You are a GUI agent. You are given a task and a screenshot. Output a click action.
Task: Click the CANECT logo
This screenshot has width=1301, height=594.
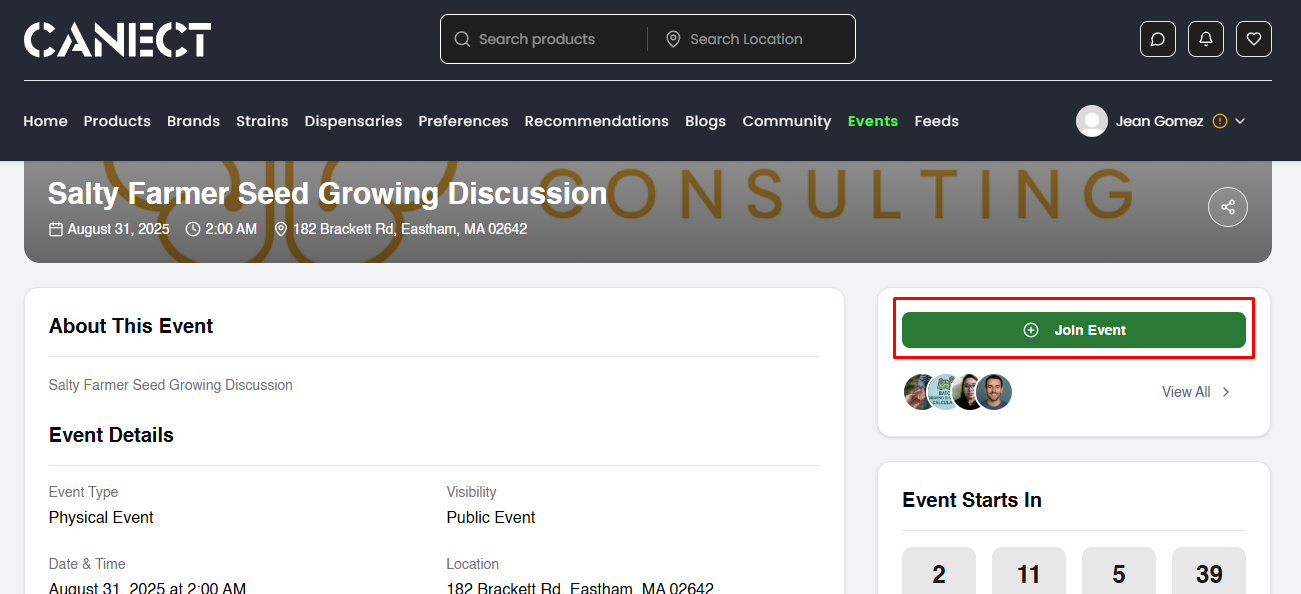click(x=117, y=40)
